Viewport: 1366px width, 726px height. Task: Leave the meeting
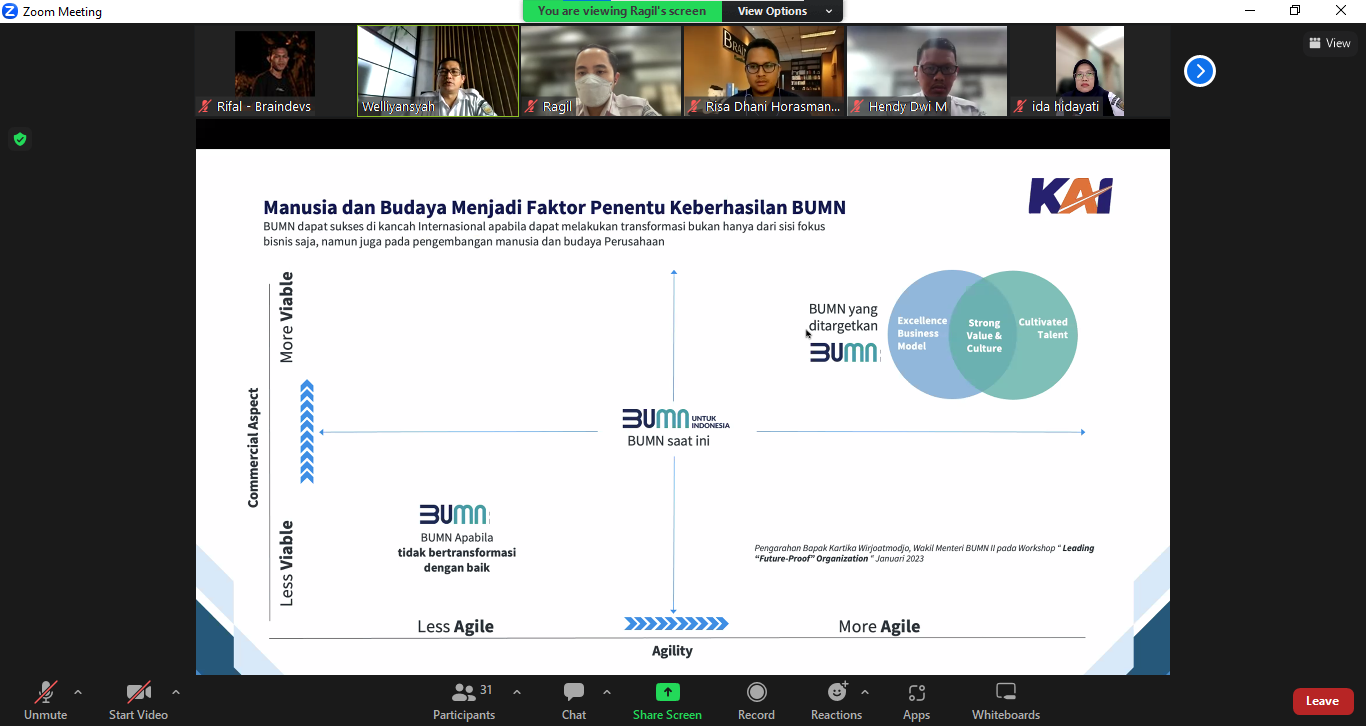[x=1322, y=701]
